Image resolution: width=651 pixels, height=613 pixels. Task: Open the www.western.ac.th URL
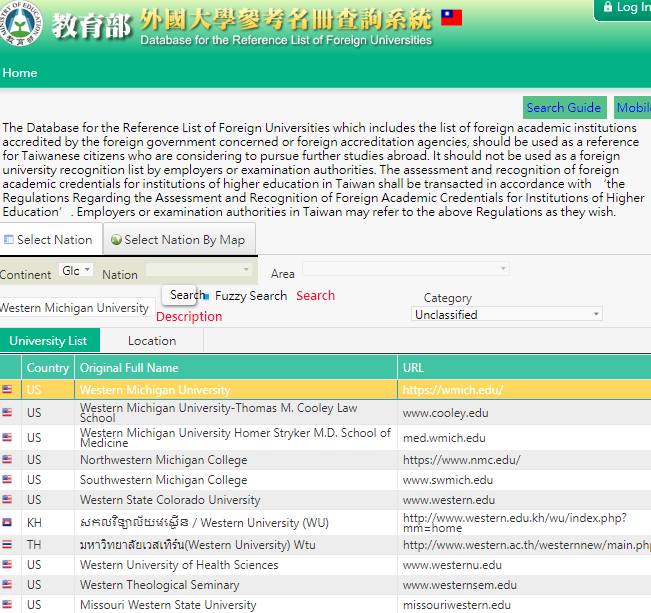pyautogui.click(x=526, y=544)
